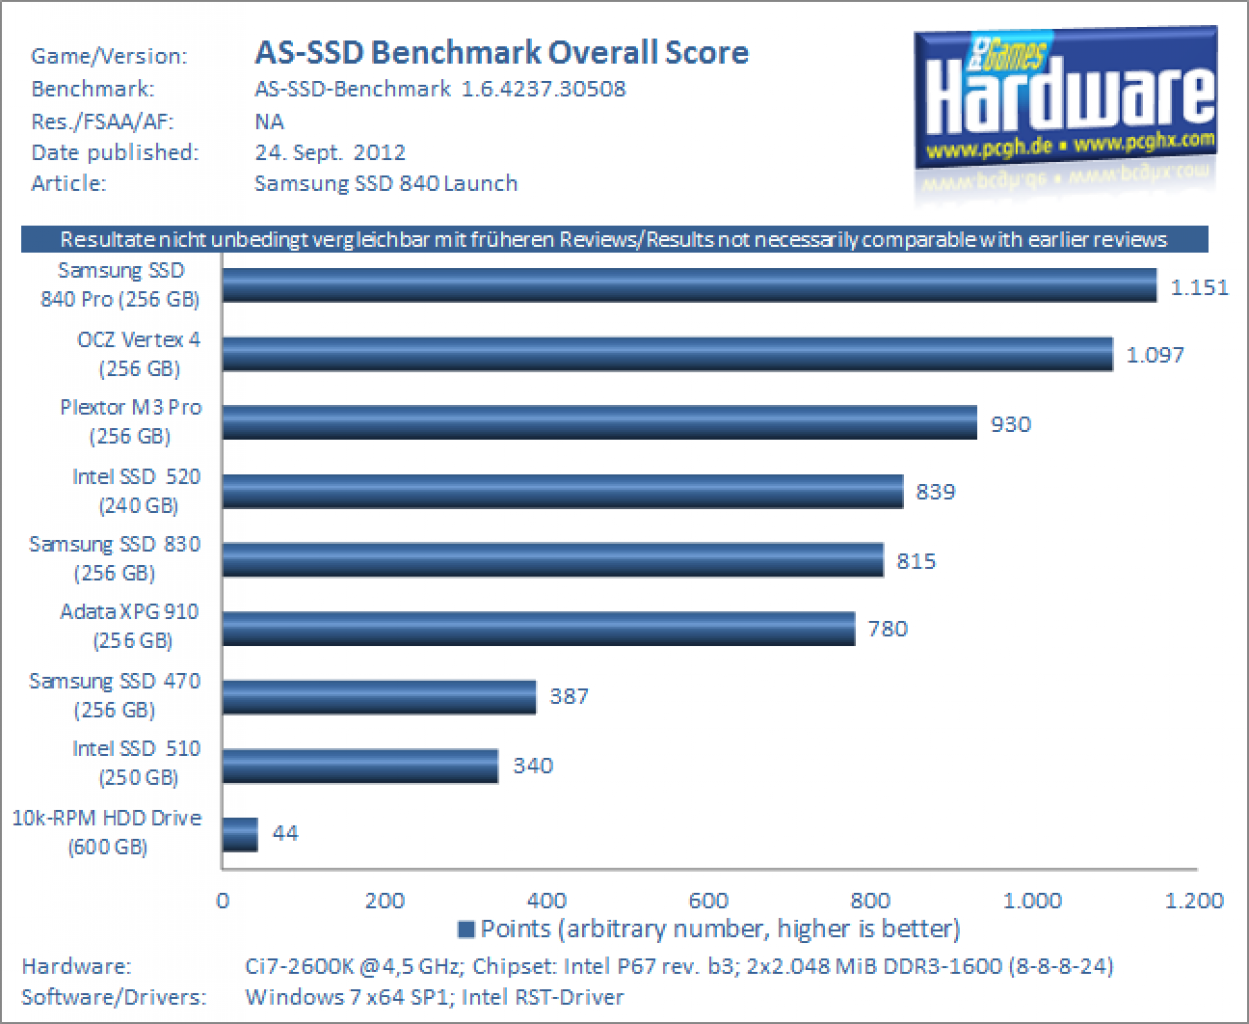Click the score value 1.097
Image resolution: width=1249 pixels, height=1024 pixels.
pyautogui.click(x=1155, y=355)
